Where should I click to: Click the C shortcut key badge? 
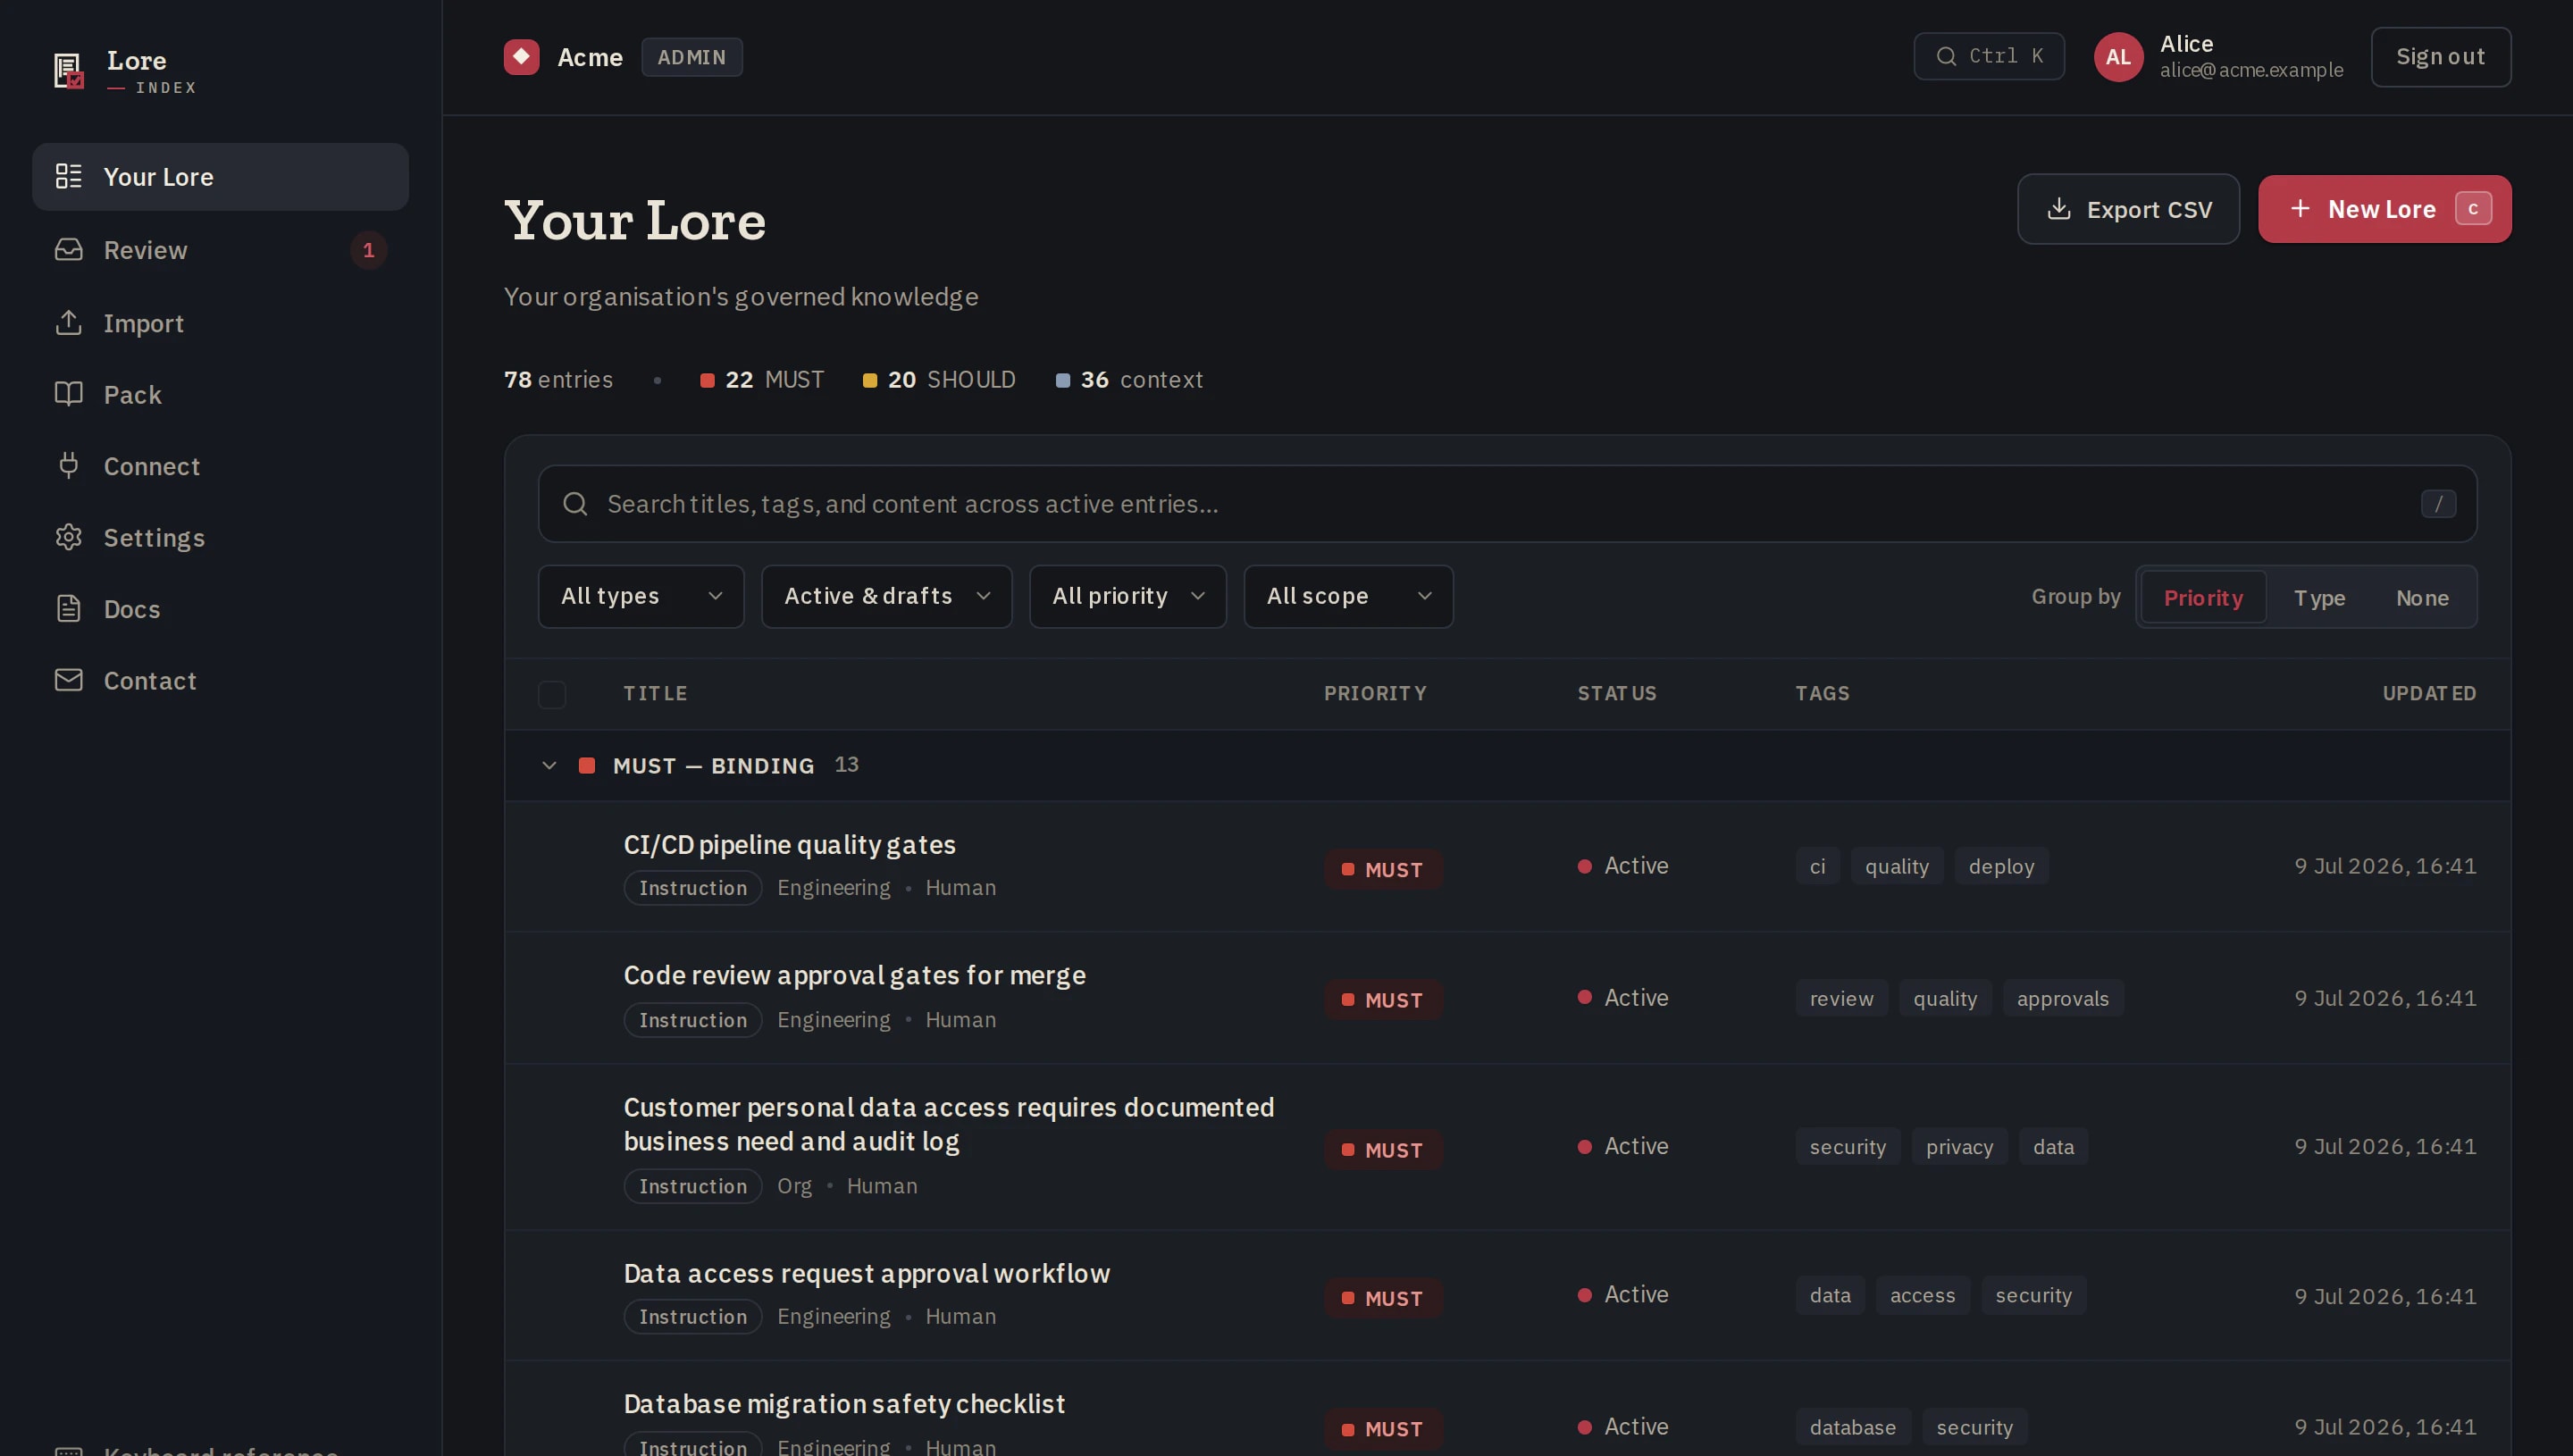[x=2472, y=208]
